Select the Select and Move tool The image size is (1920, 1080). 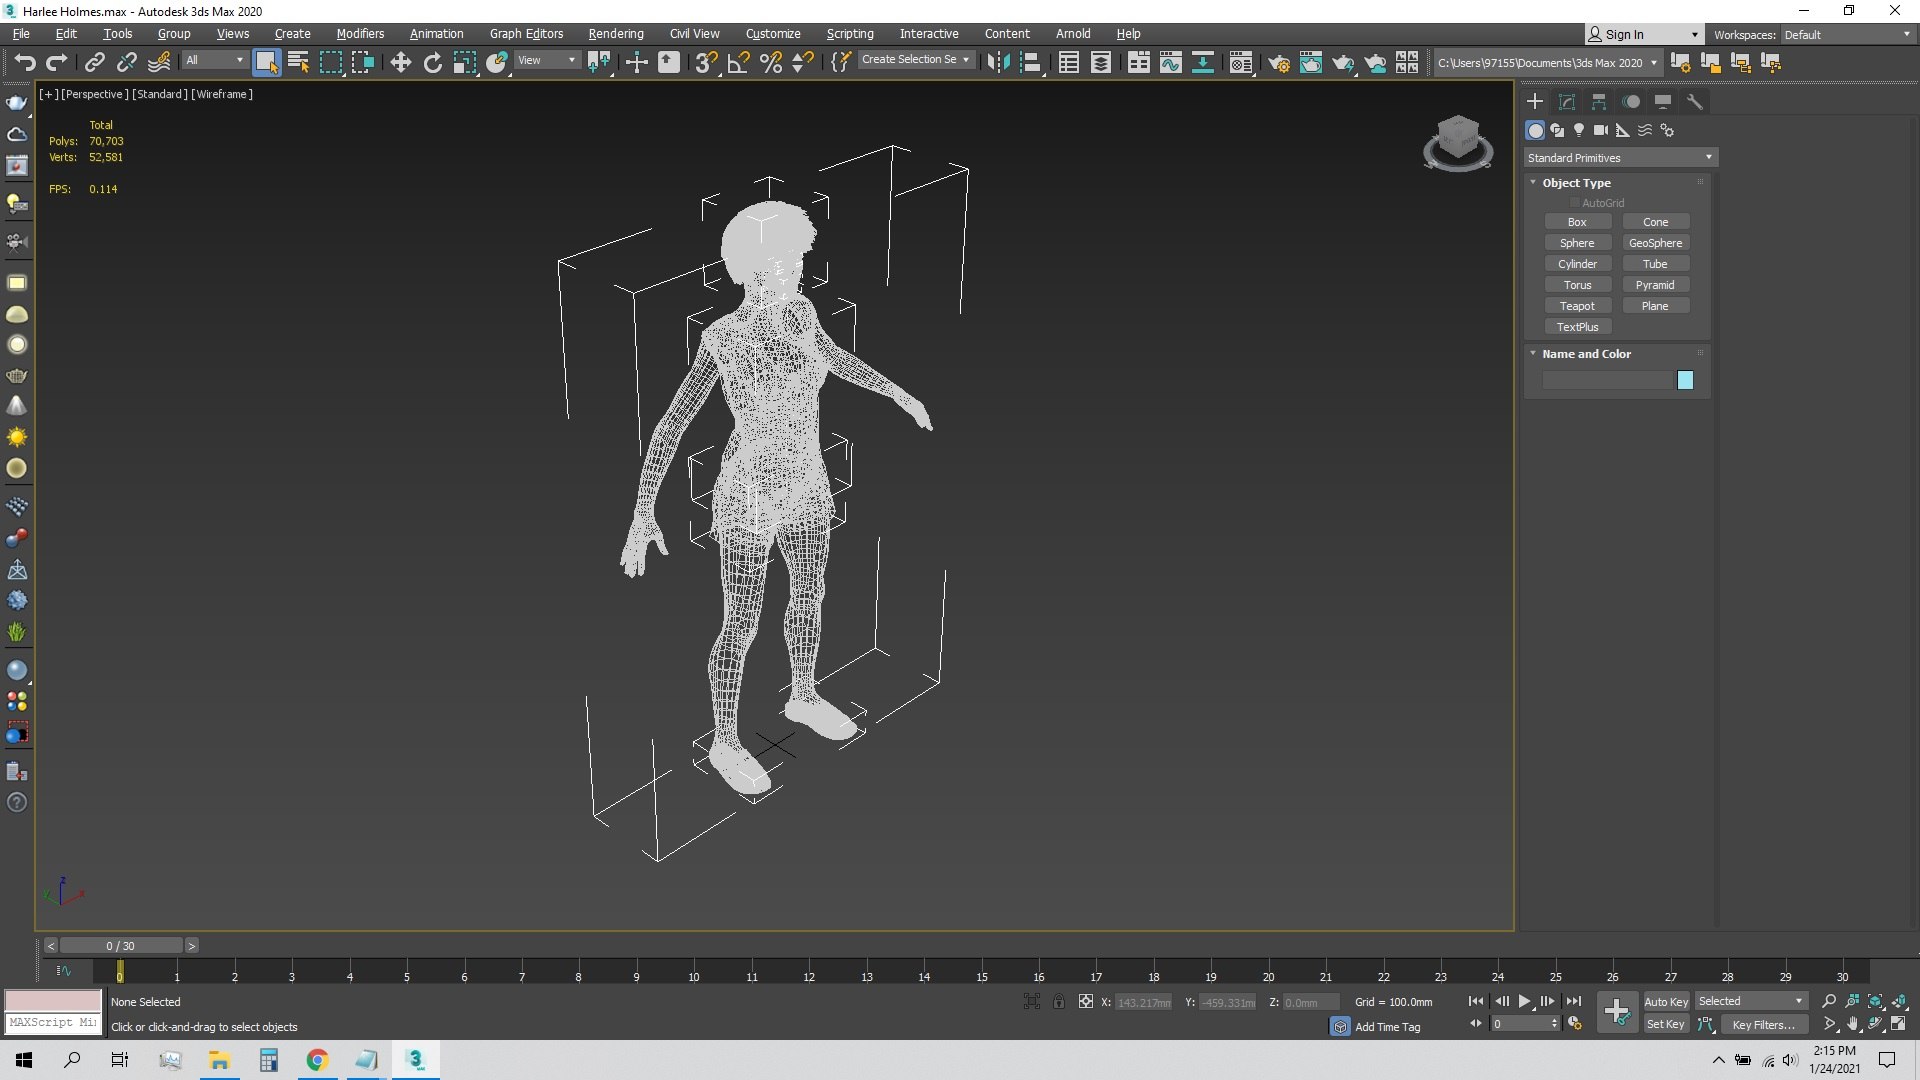[400, 62]
